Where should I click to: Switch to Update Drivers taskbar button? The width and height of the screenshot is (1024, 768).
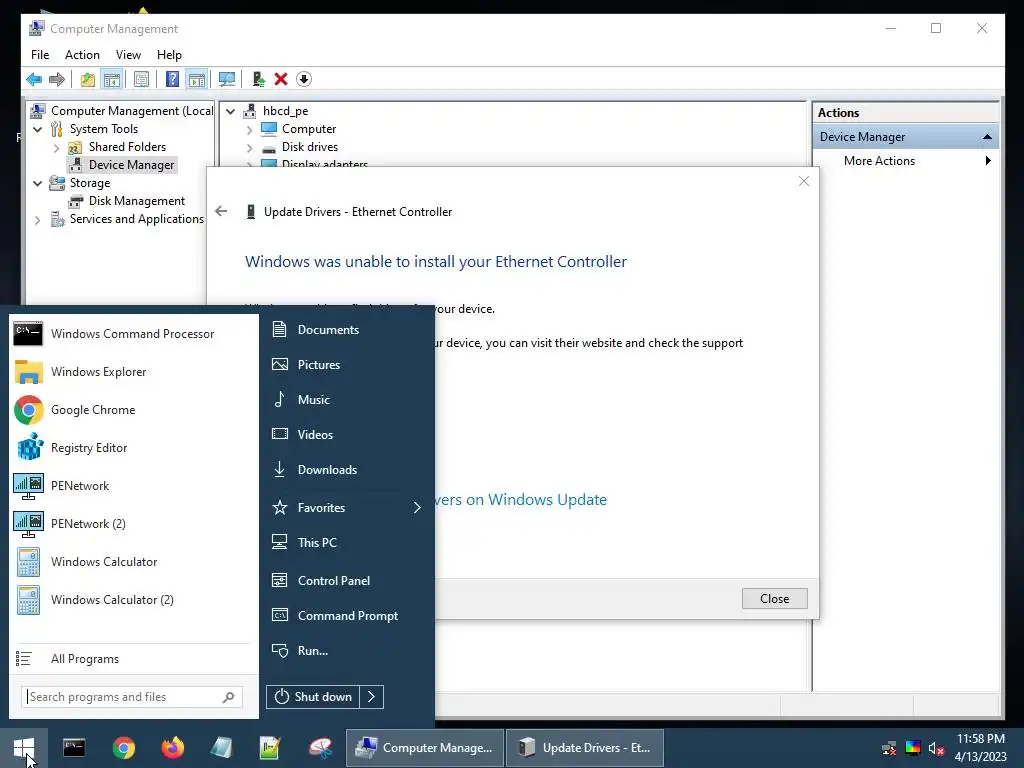click(x=584, y=748)
